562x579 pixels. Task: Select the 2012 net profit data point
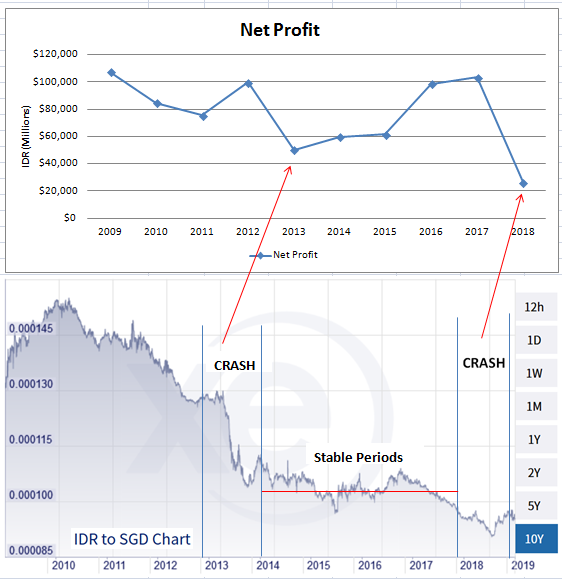pos(249,83)
